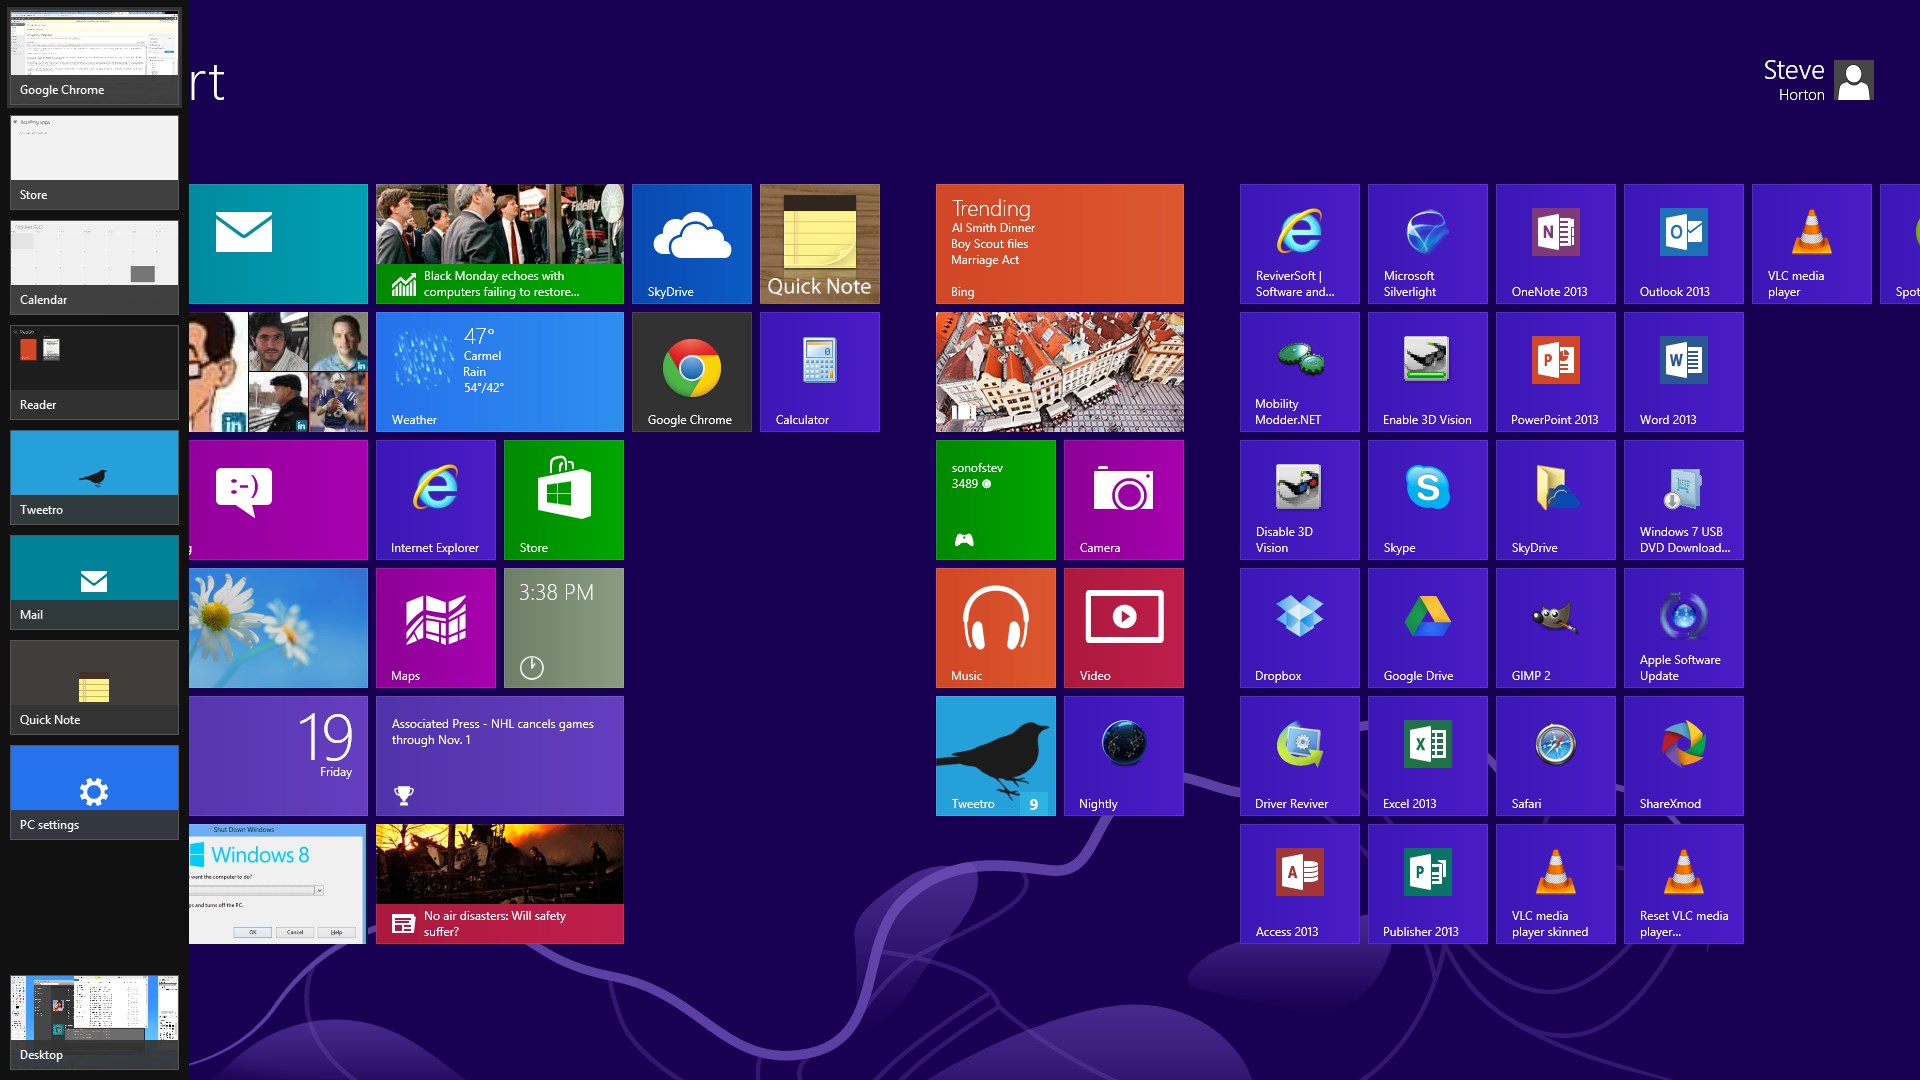Launch Mobility Modder.NET tile
Screen dimensions: 1920x1080
coord(1300,372)
